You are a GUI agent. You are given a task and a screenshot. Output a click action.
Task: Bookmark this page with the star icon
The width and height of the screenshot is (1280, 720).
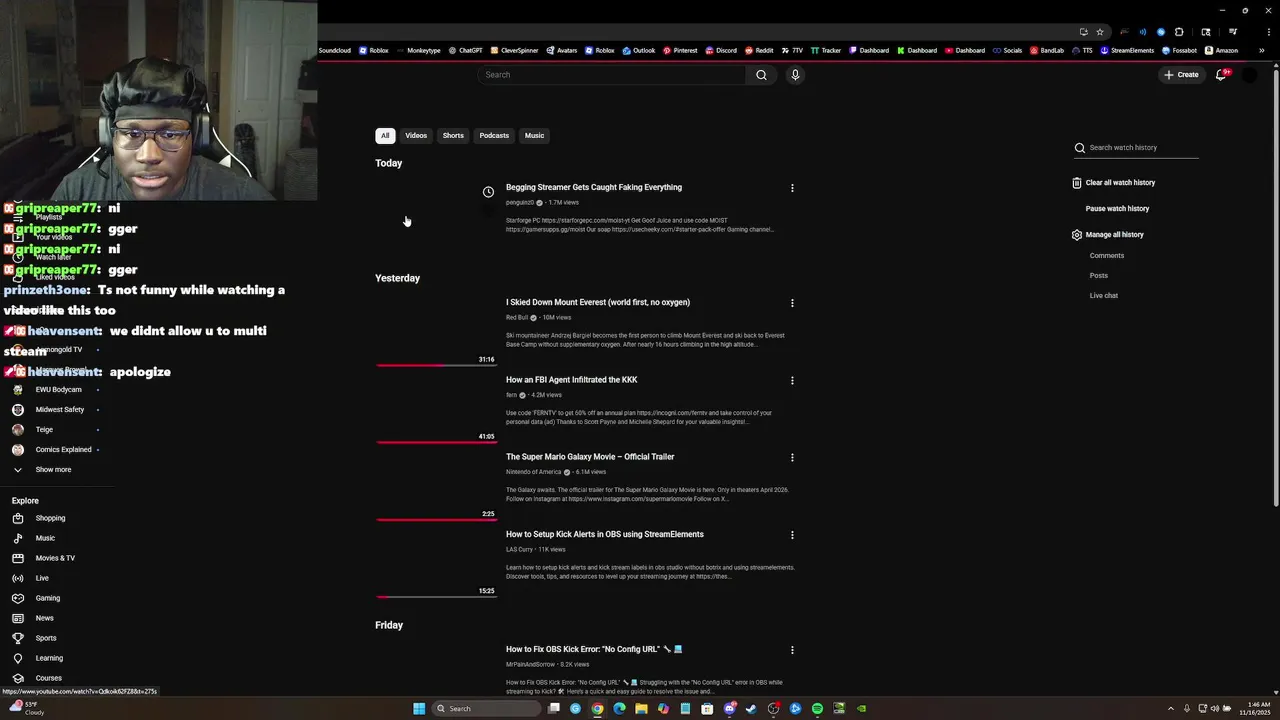point(1100,32)
